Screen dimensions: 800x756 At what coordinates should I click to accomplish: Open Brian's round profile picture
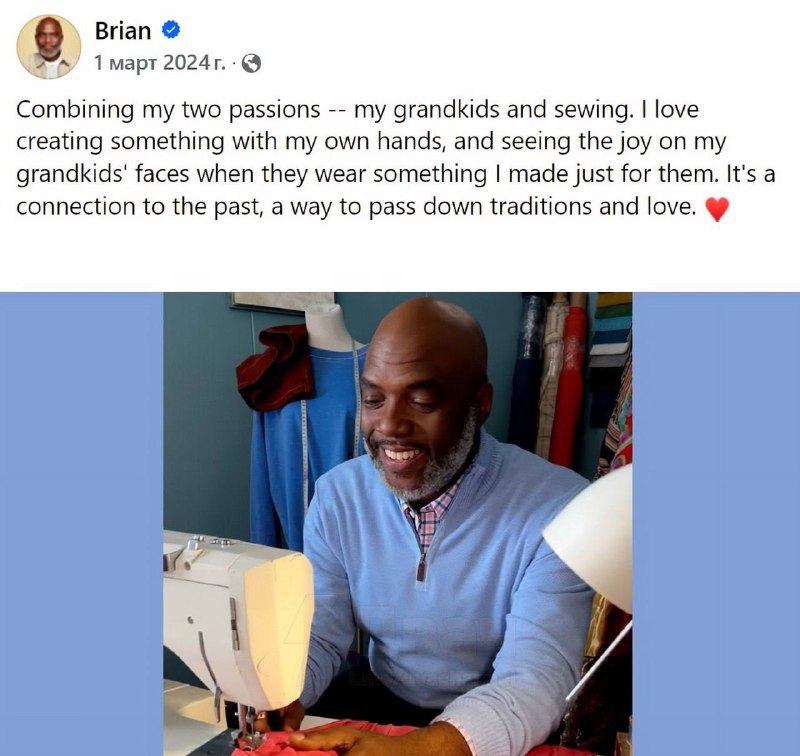pyautogui.click(x=49, y=46)
